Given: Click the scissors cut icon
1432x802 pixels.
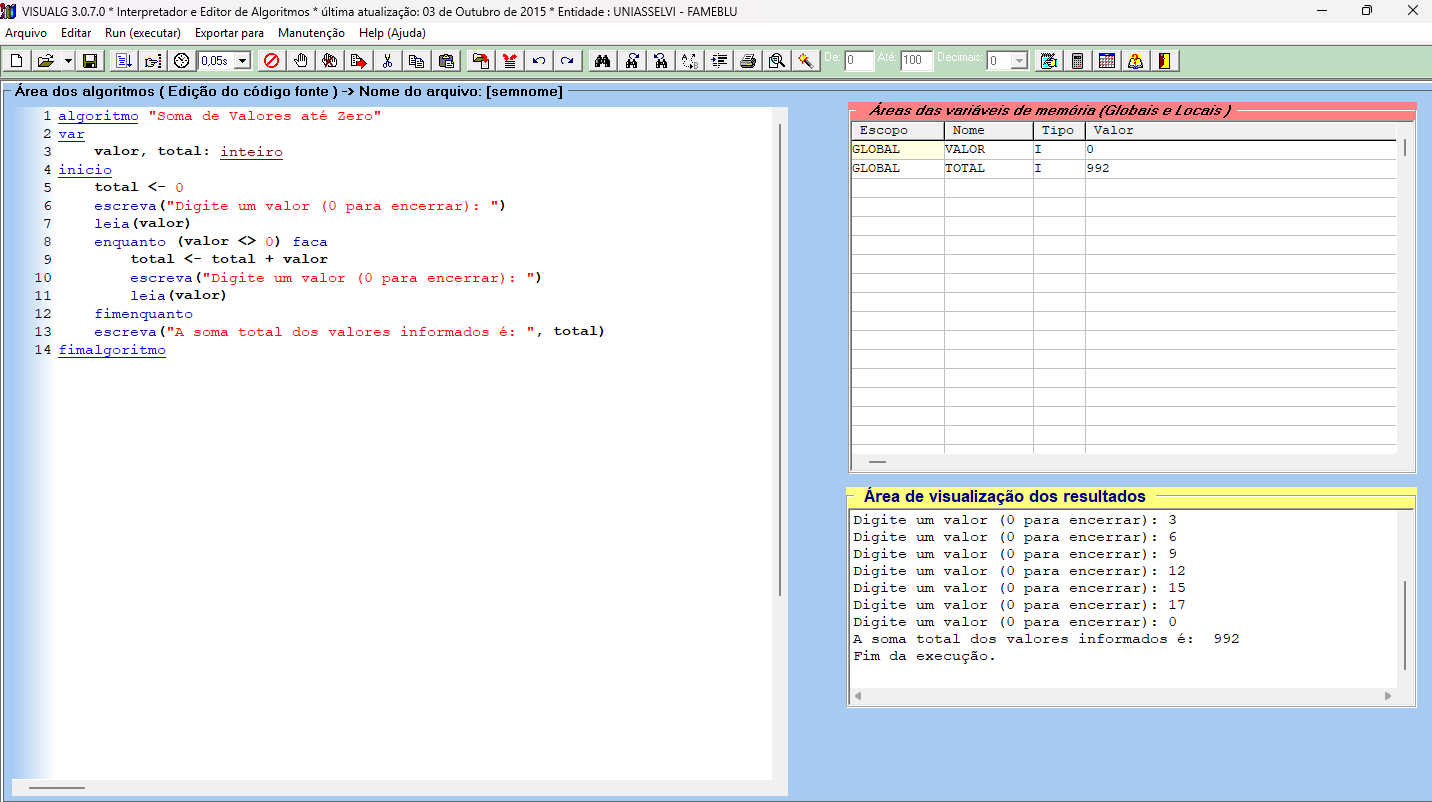Looking at the screenshot, I should tap(387, 61).
